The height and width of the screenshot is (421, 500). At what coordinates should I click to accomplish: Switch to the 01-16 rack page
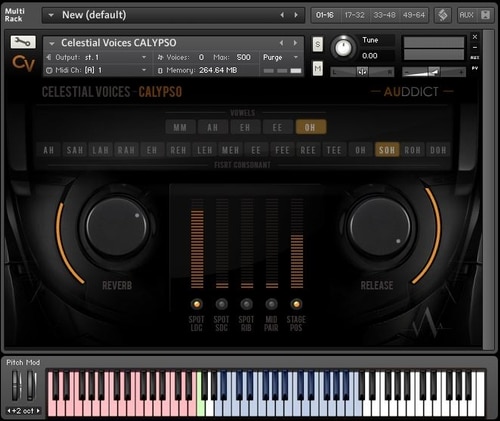pyautogui.click(x=325, y=15)
